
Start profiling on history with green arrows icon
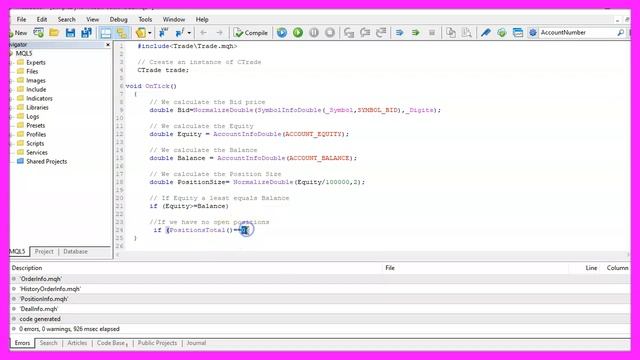click(x=416, y=33)
